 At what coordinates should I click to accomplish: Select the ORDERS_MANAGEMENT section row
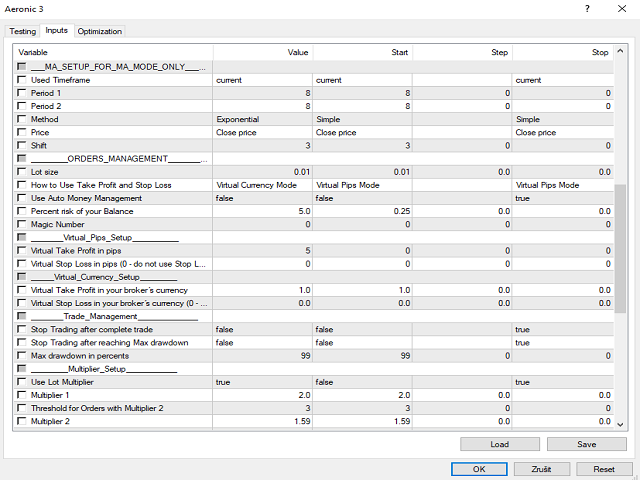(x=314, y=159)
